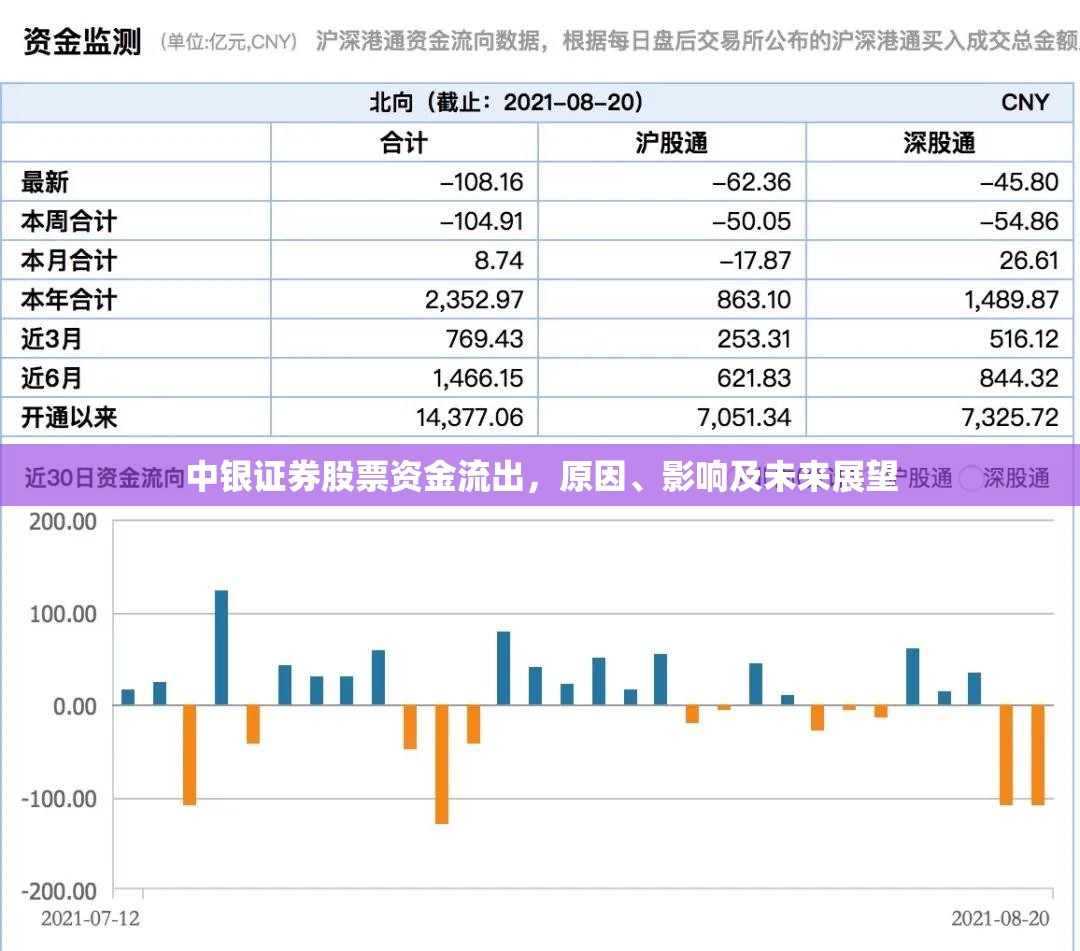Click the value -62.36
The image size is (1080, 951).
coord(751,182)
